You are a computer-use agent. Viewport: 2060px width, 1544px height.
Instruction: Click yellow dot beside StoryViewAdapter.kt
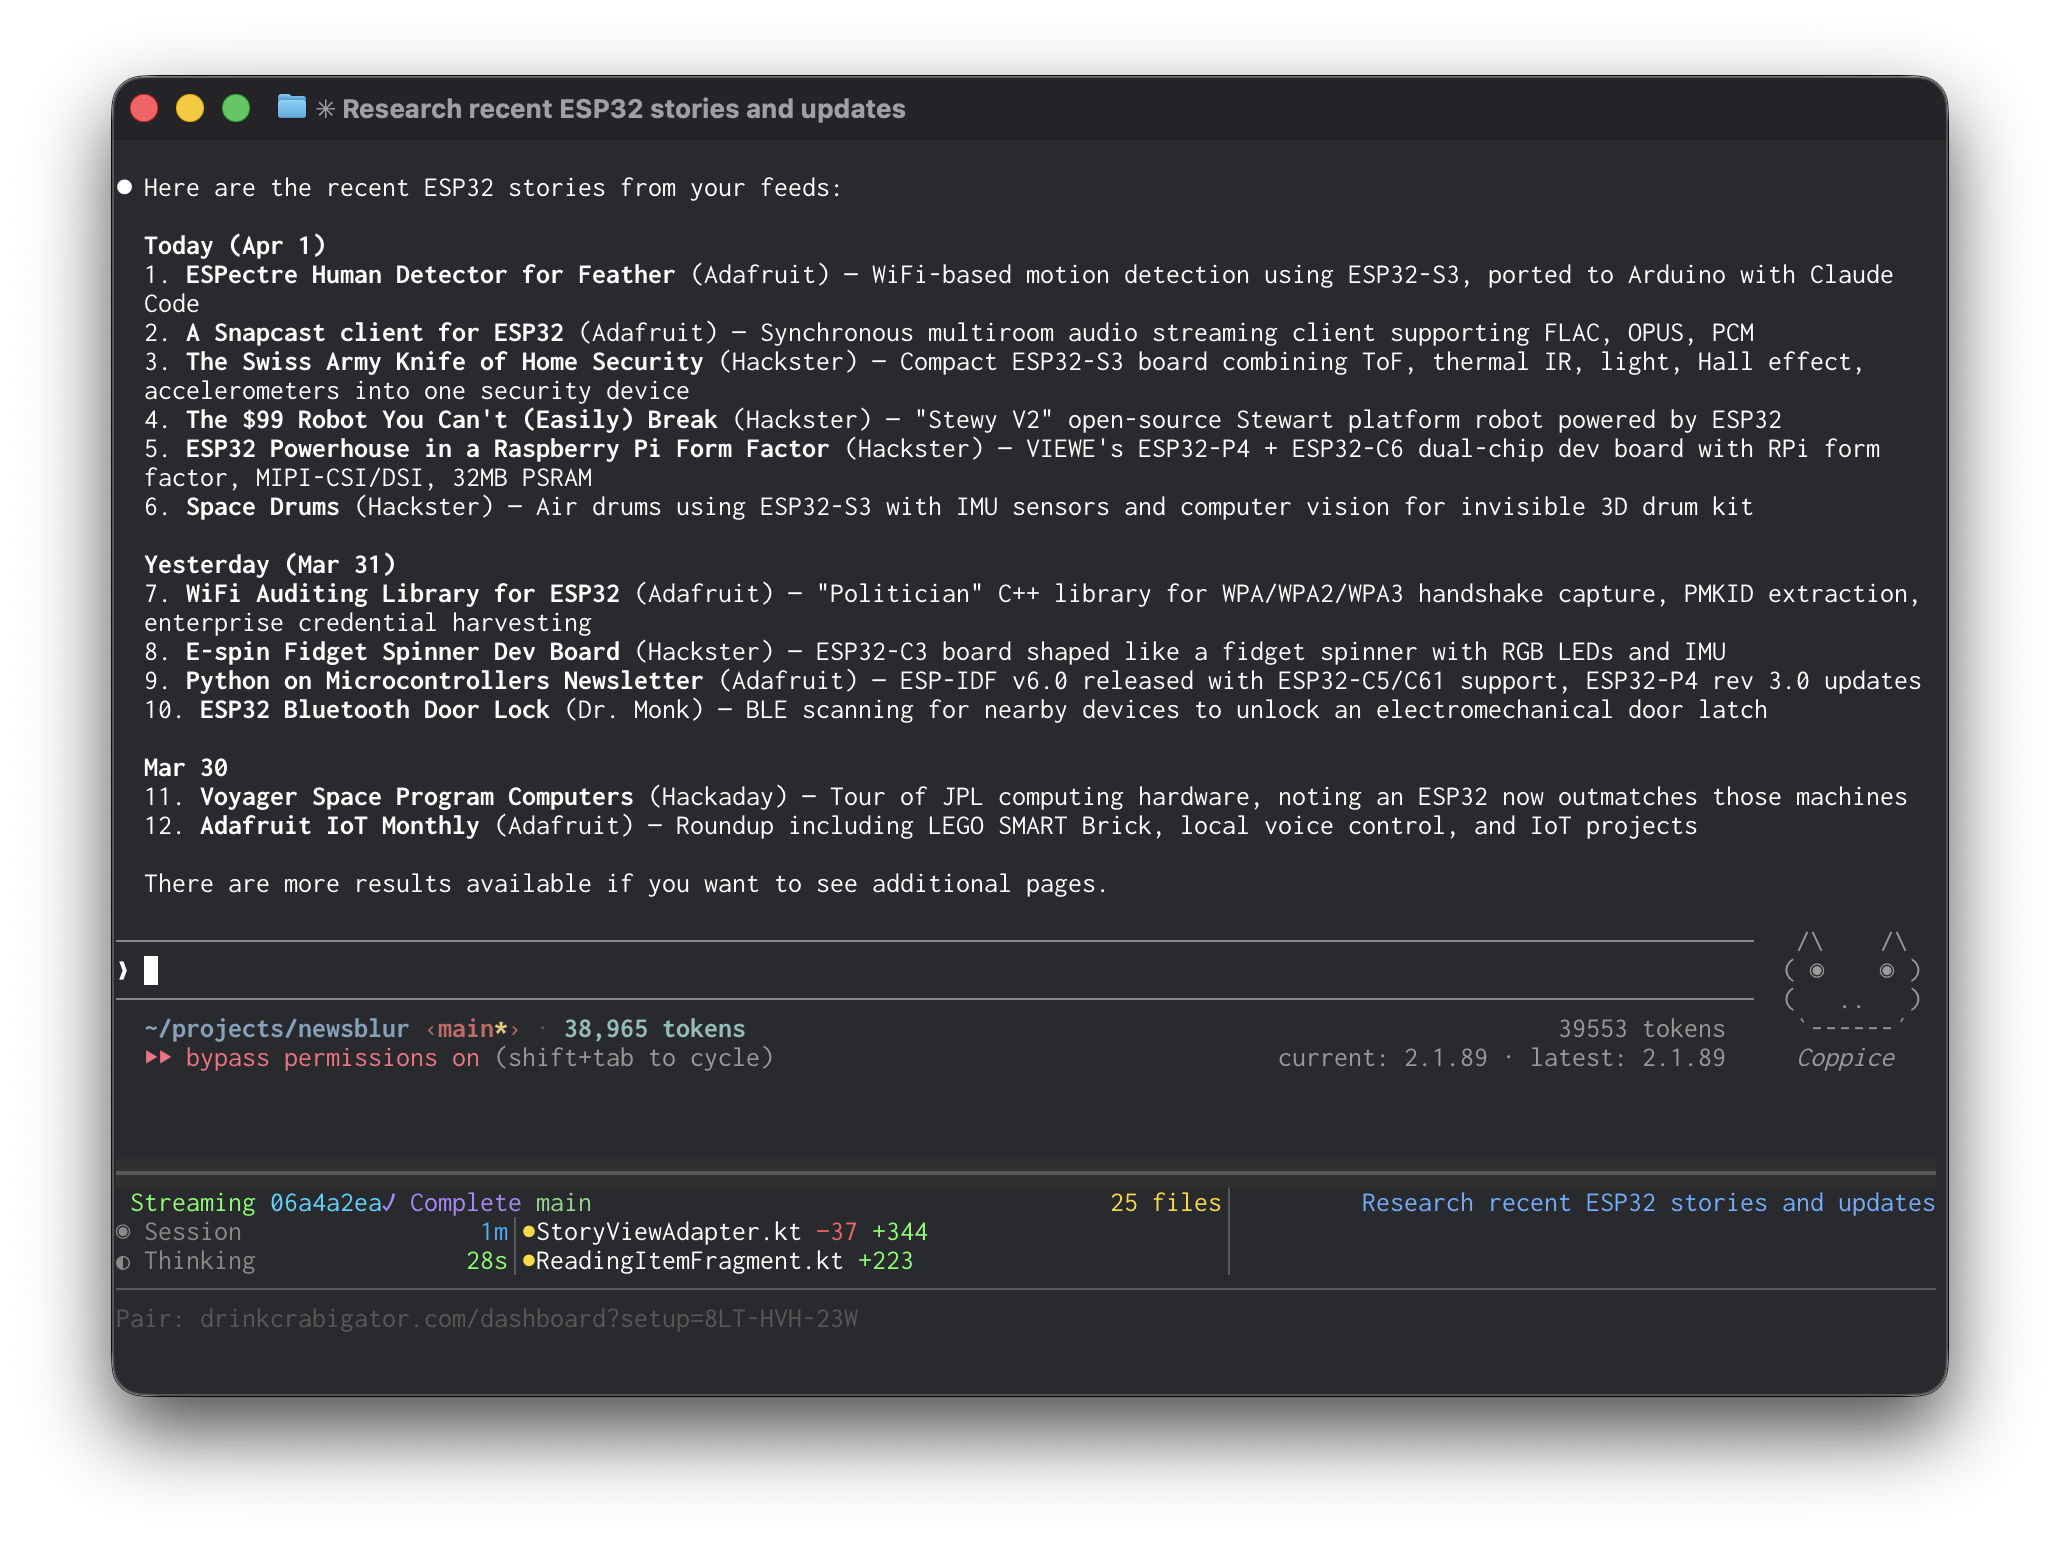coord(529,1232)
